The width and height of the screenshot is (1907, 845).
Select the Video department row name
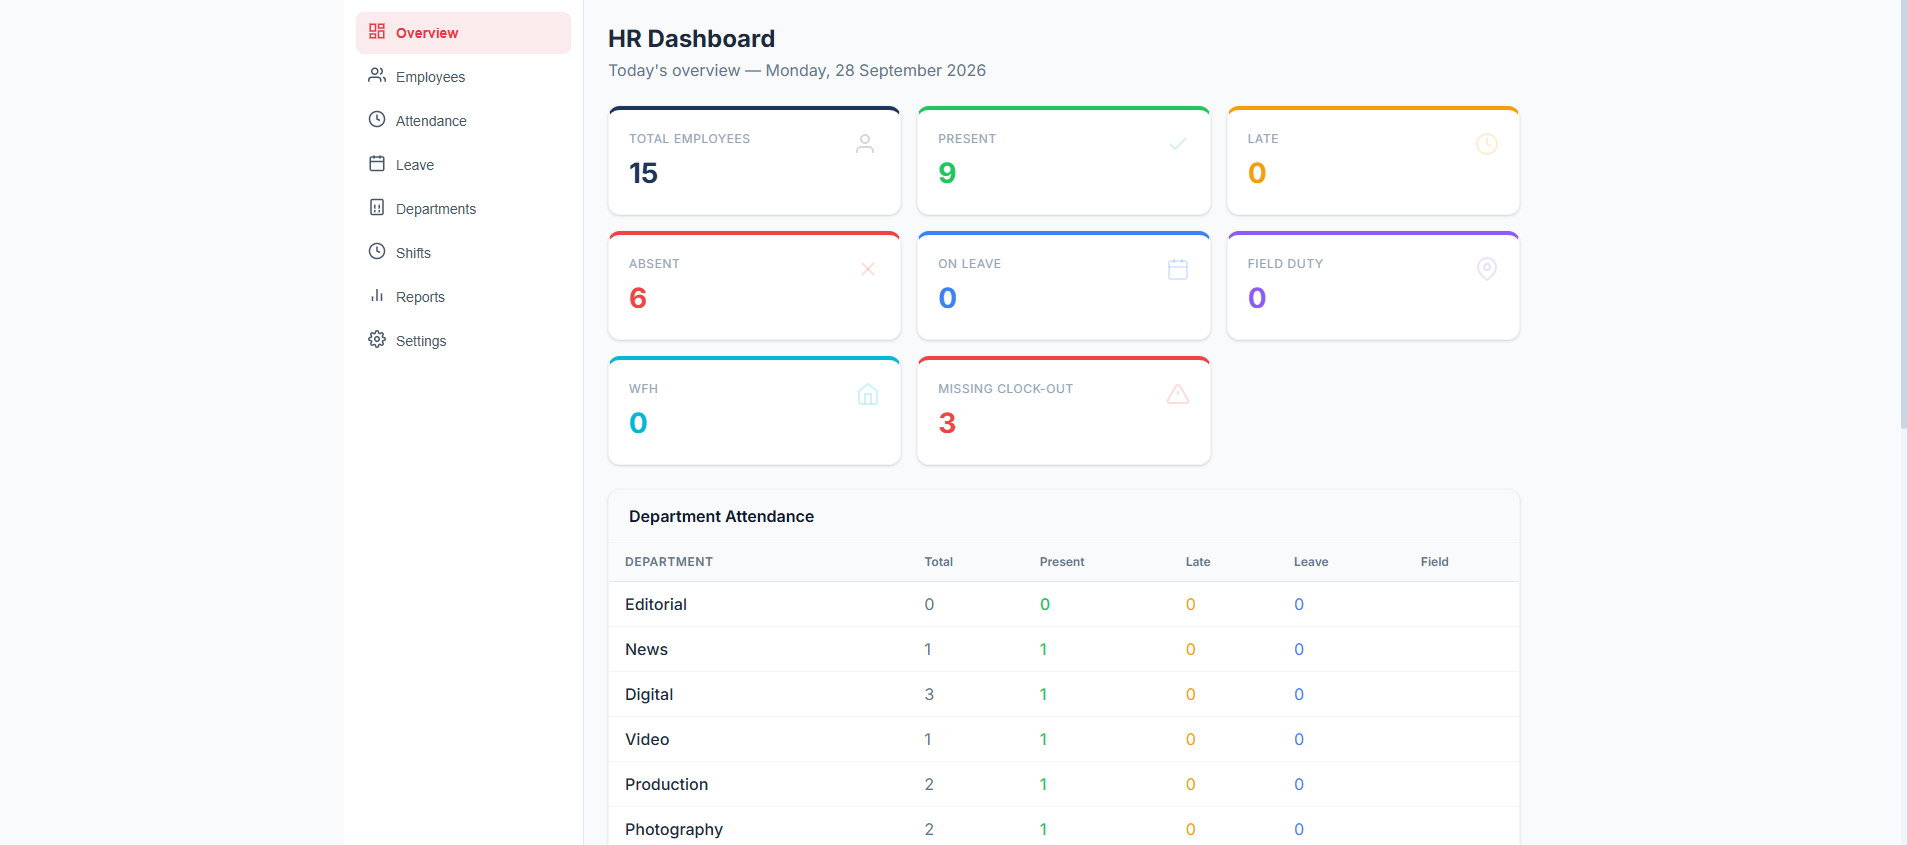(x=647, y=739)
